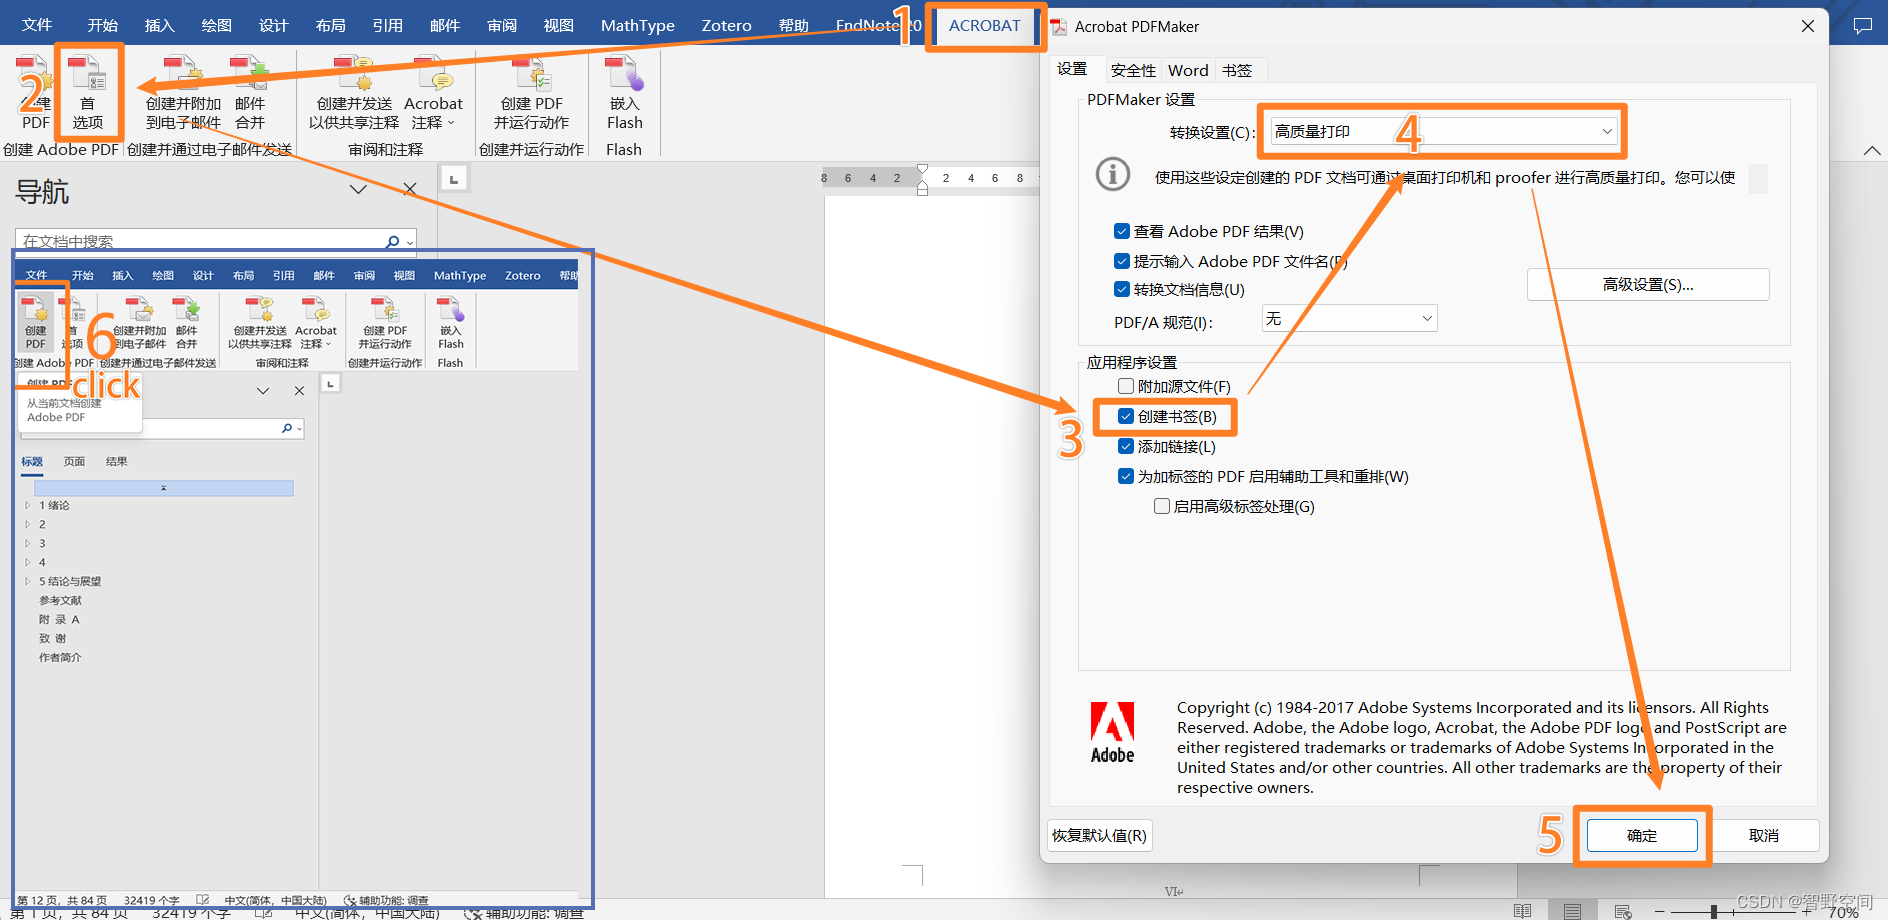The height and width of the screenshot is (920, 1888).
Task: Toggle 添加链接(L) checkbox
Action: pyautogui.click(x=1126, y=446)
